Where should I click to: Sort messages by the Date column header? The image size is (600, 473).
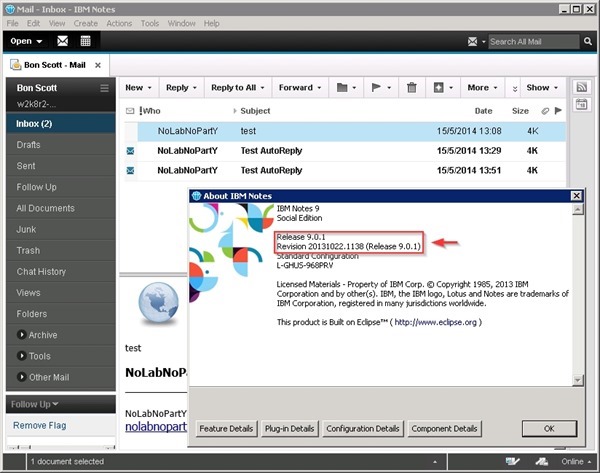click(x=483, y=111)
